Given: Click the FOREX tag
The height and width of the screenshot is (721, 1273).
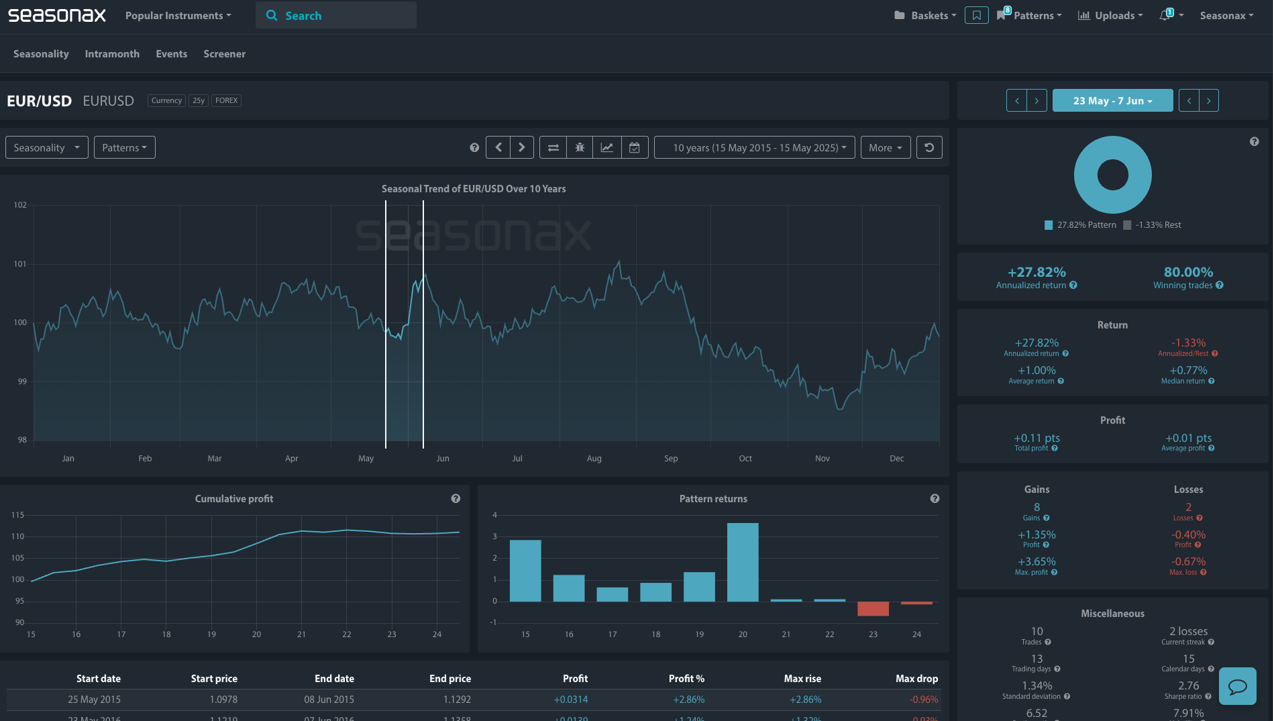Looking at the screenshot, I should point(227,100).
